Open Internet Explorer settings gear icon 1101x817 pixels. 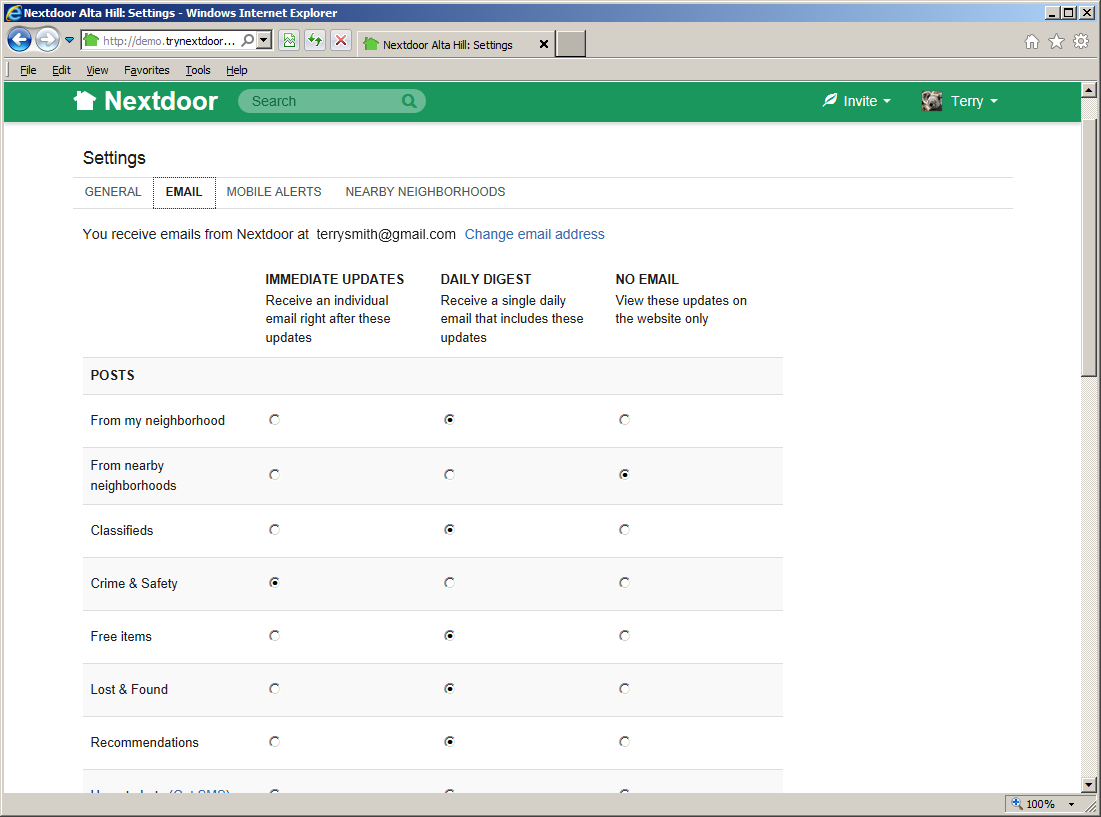[1081, 40]
